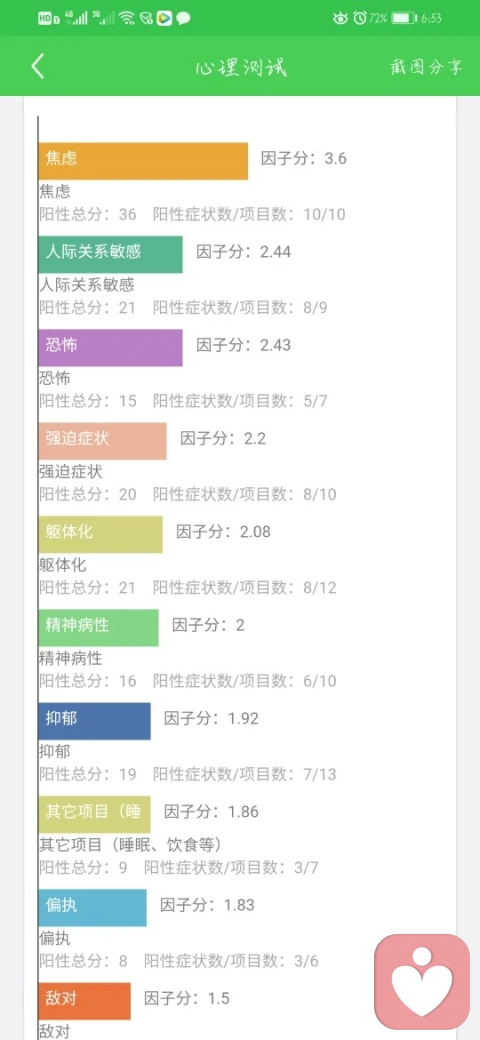Tap the Wi-Fi status icon
Image resolution: width=480 pixels, height=1040 pixels.
pos(127,18)
